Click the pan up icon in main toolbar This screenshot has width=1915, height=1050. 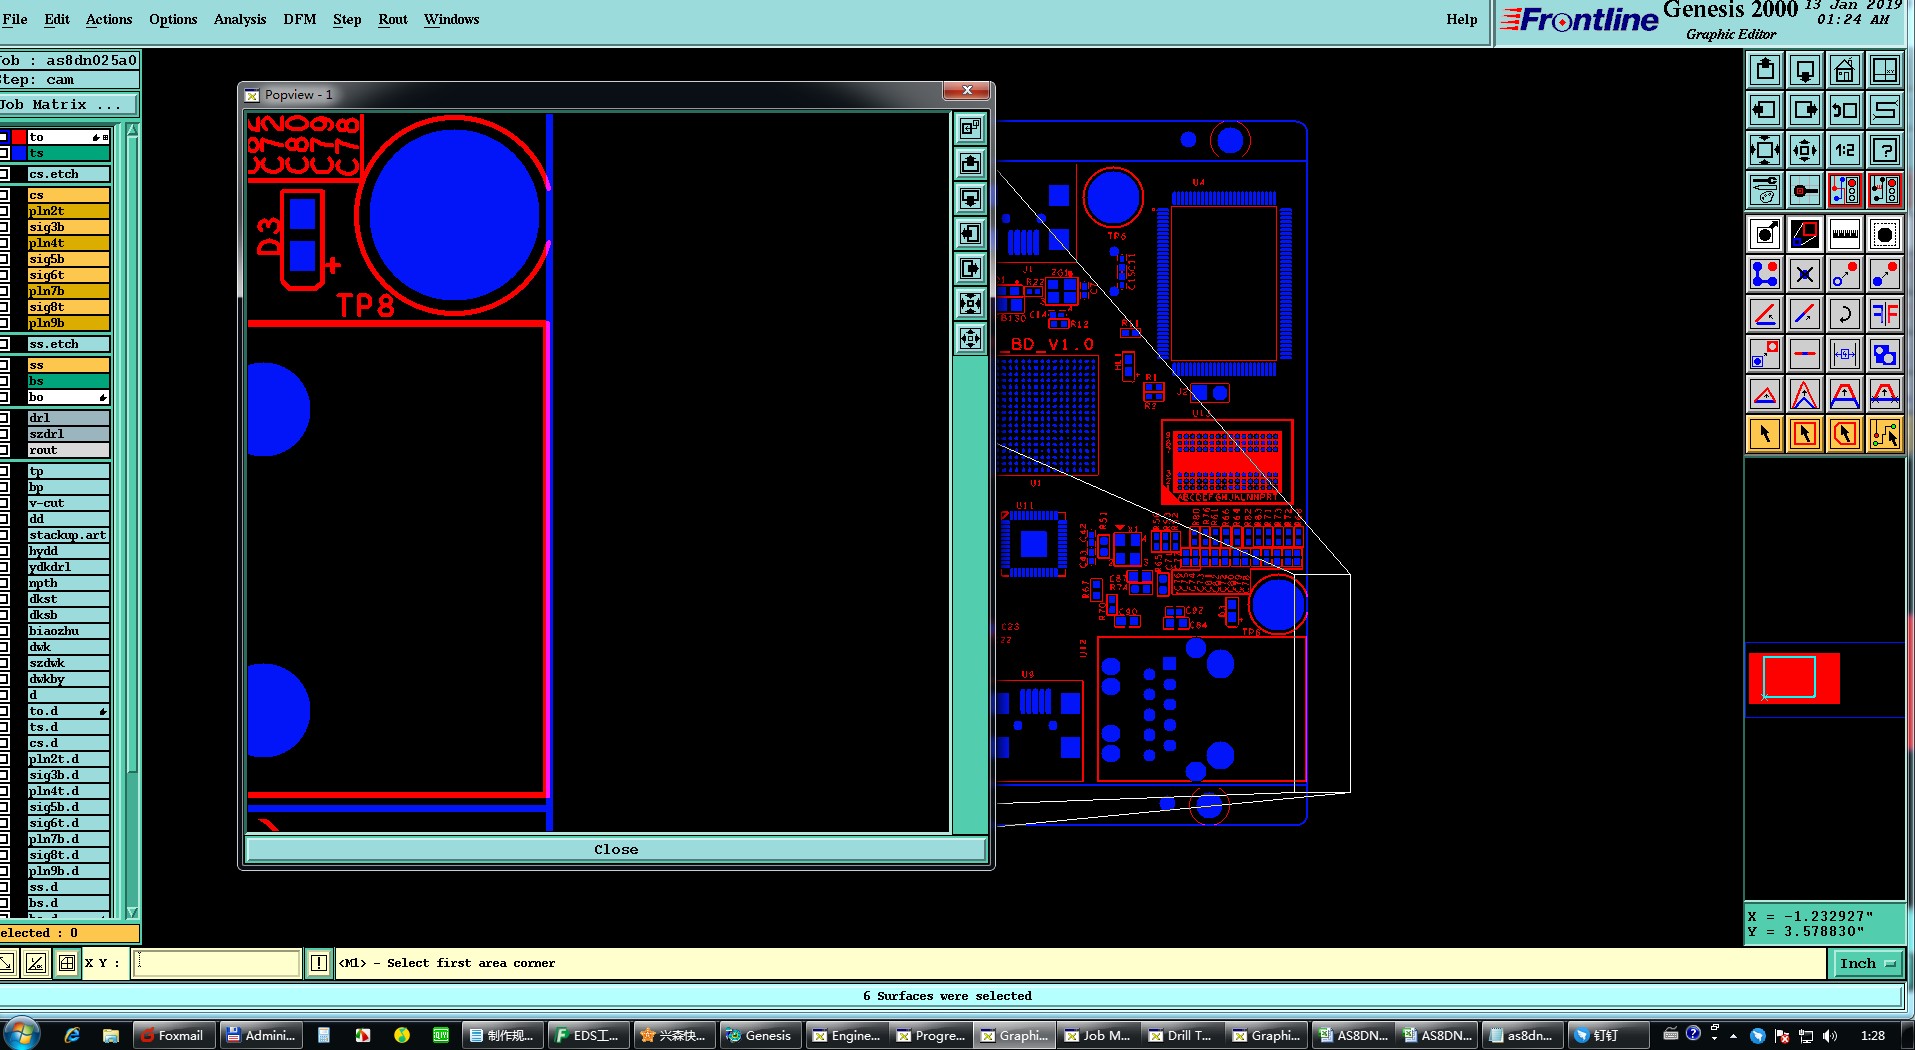[1765, 70]
